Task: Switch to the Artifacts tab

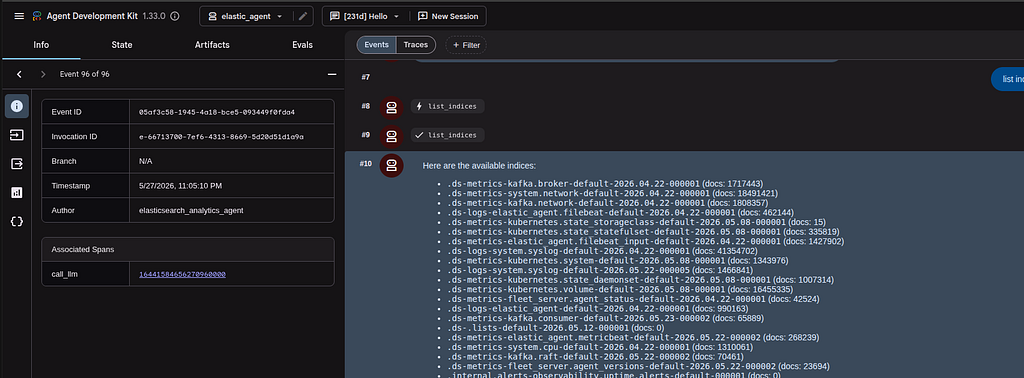Action: pos(212,45)
